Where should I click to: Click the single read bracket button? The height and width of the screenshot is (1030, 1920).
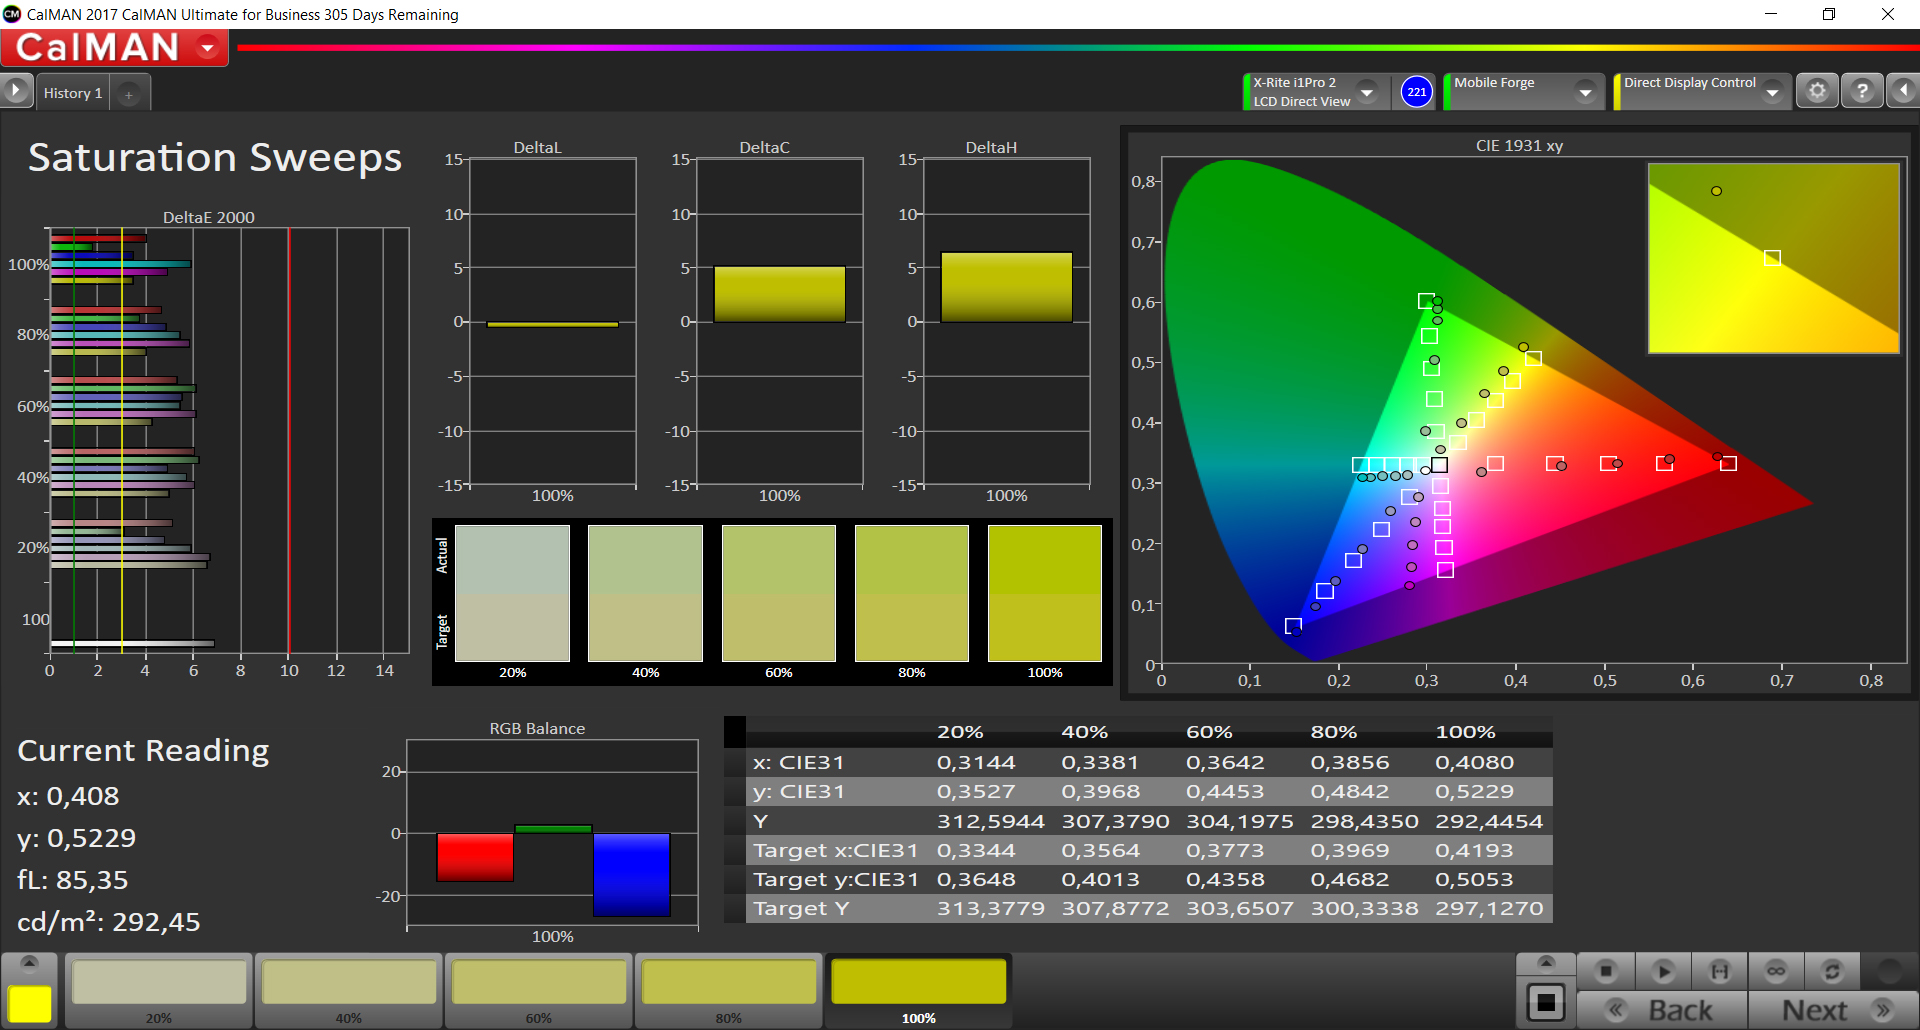[x=1720, y=971]
